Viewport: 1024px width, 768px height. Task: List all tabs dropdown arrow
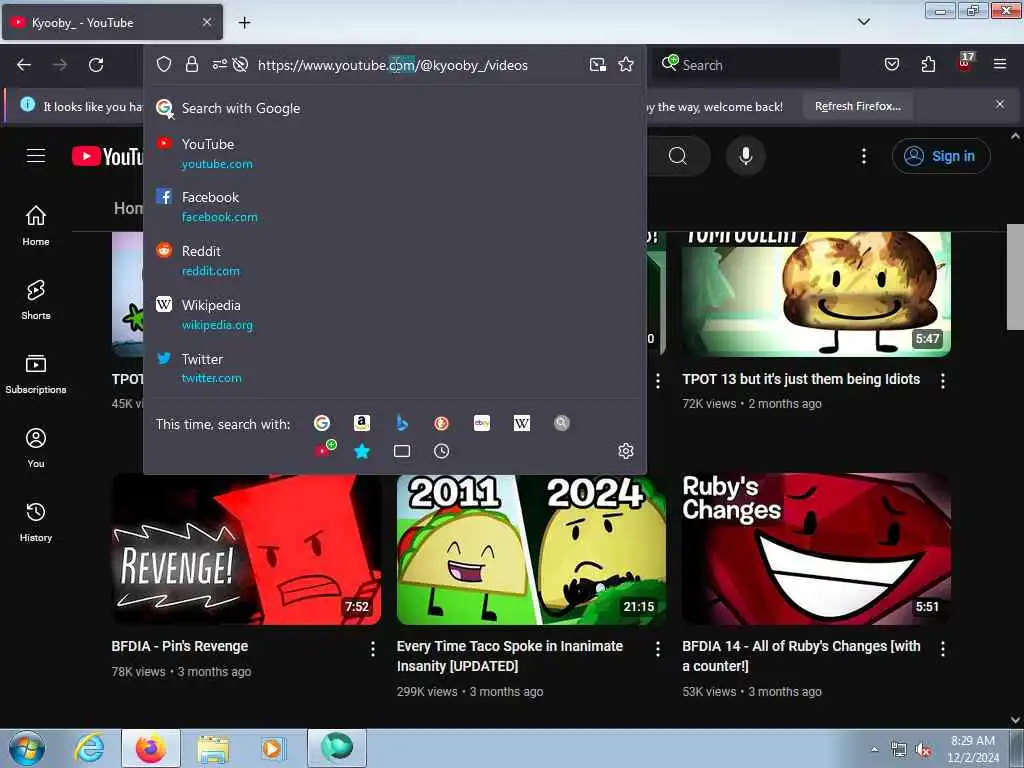click(863, 22)
